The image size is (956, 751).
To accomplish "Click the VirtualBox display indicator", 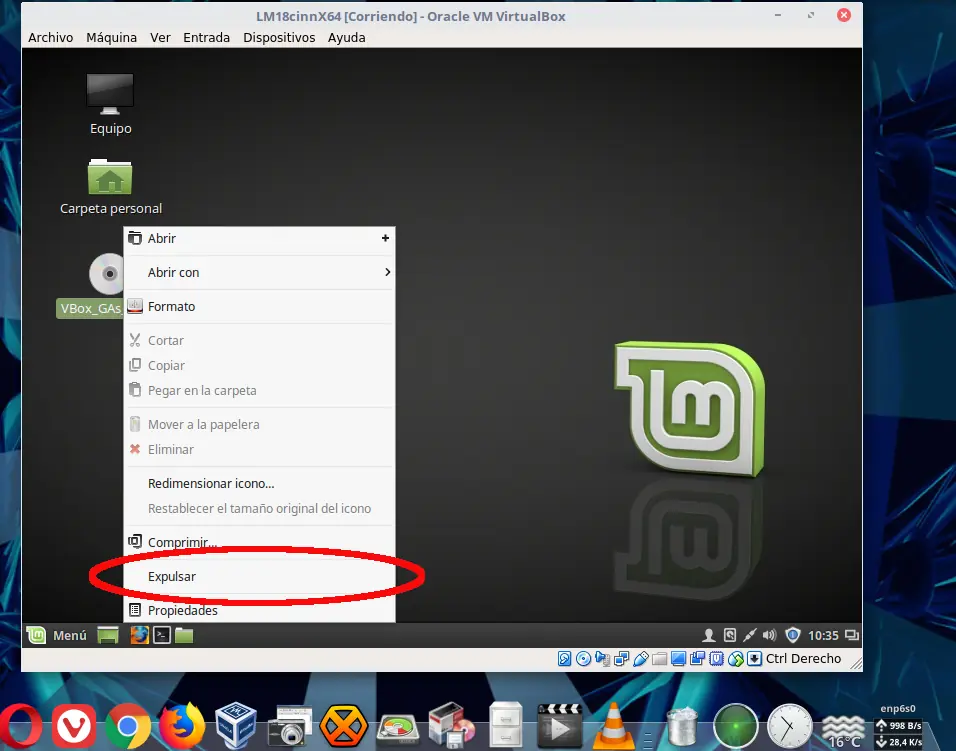I will tap(678, 658).
